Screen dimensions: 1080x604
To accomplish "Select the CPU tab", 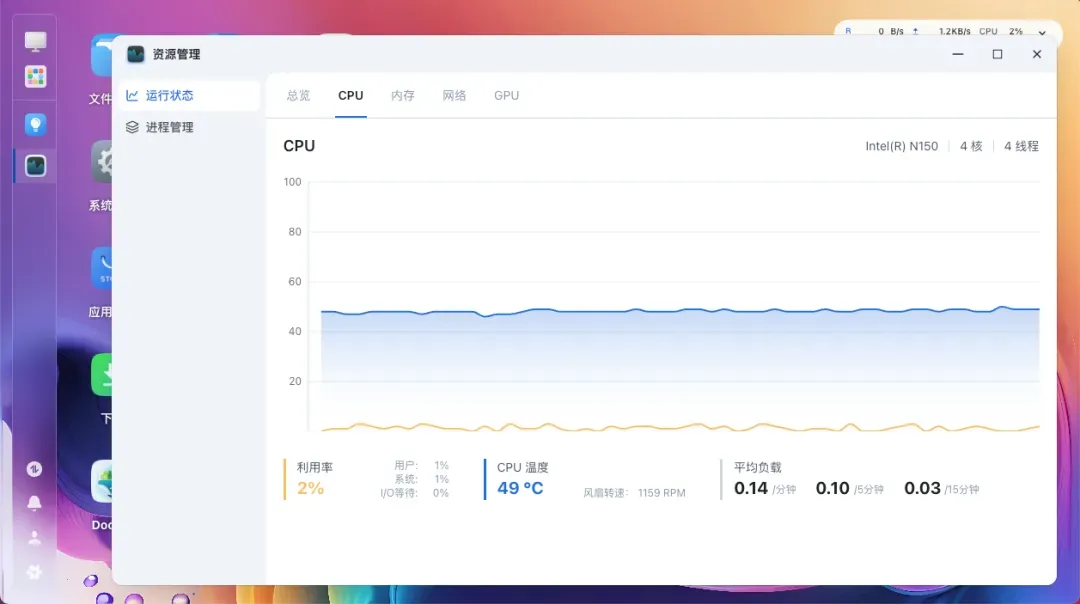I will click(x=351, y=96).
